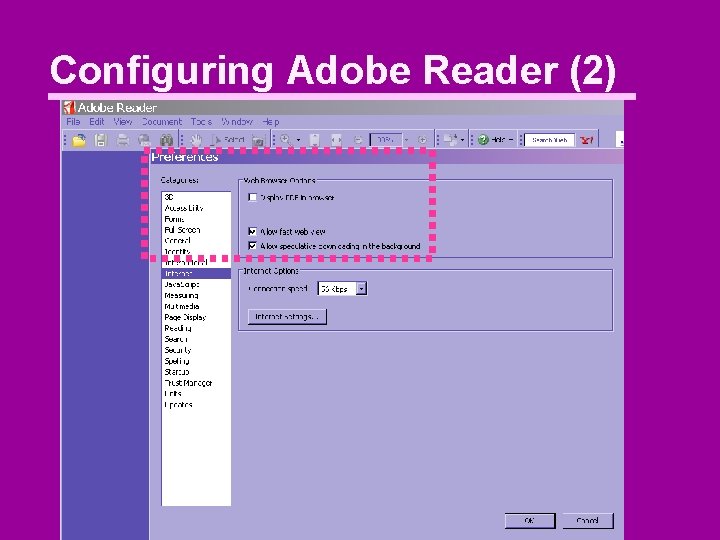This screenshot has height=540, width=720.
Task: Click the zoom percentage field
Action: click(386, 140)
